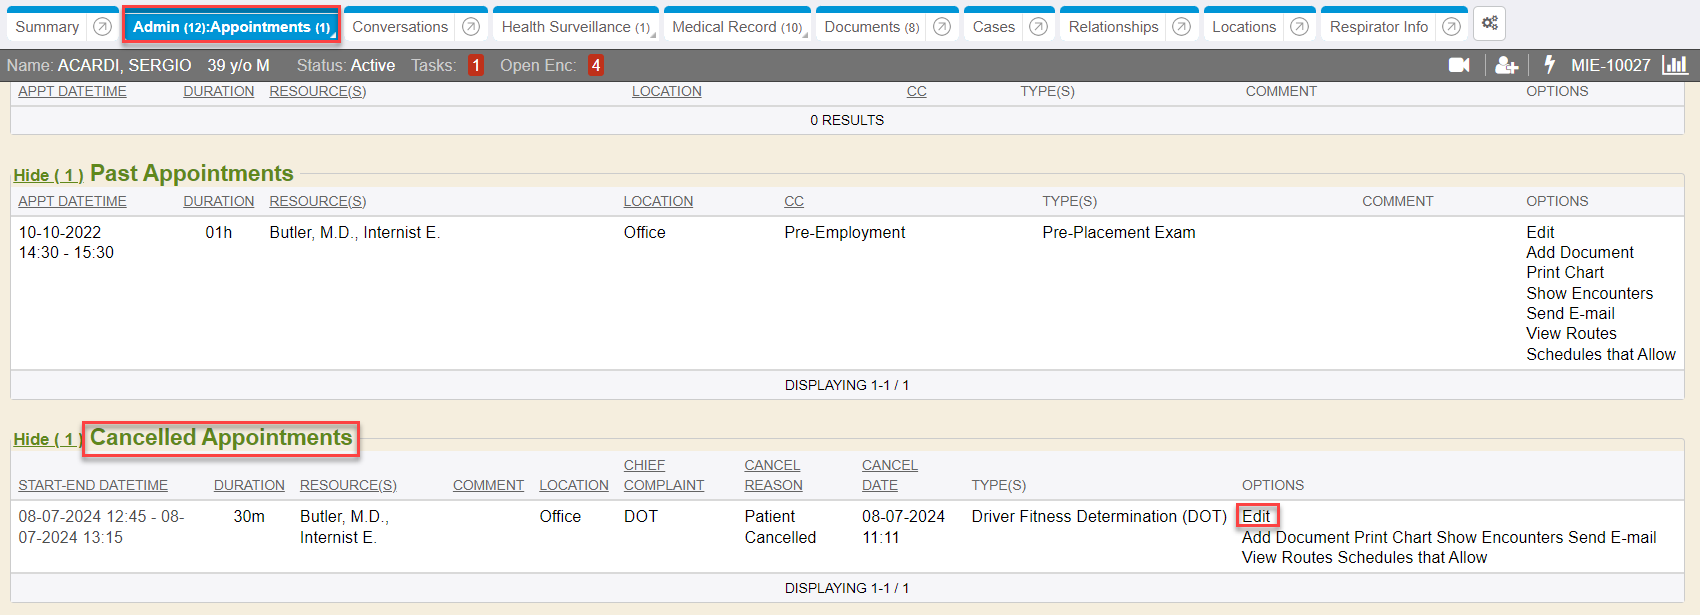
Task: Open the Relationships tab
Action: (x=1113, y=27)
